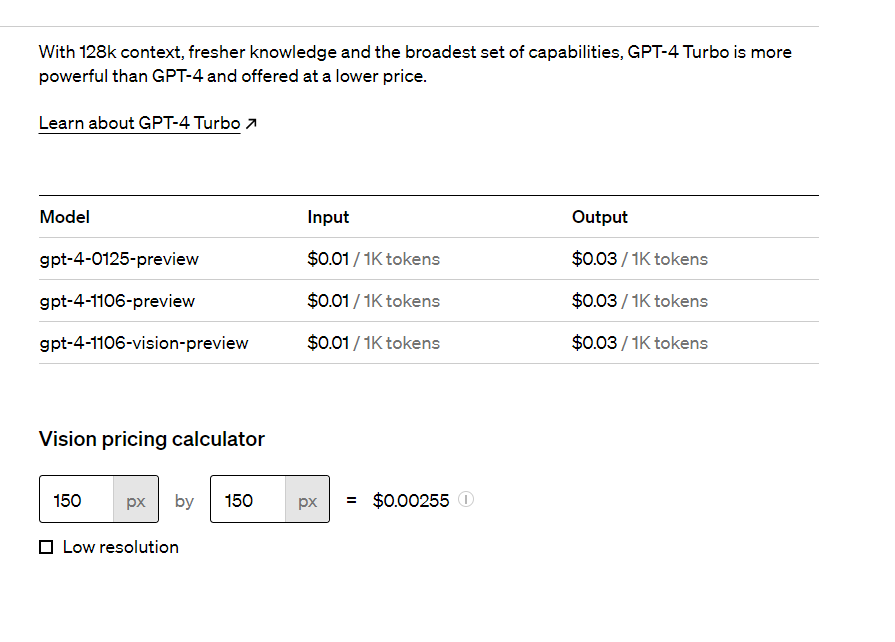Open the Learn about GPT-4 Turbo link

pos(139,123)
